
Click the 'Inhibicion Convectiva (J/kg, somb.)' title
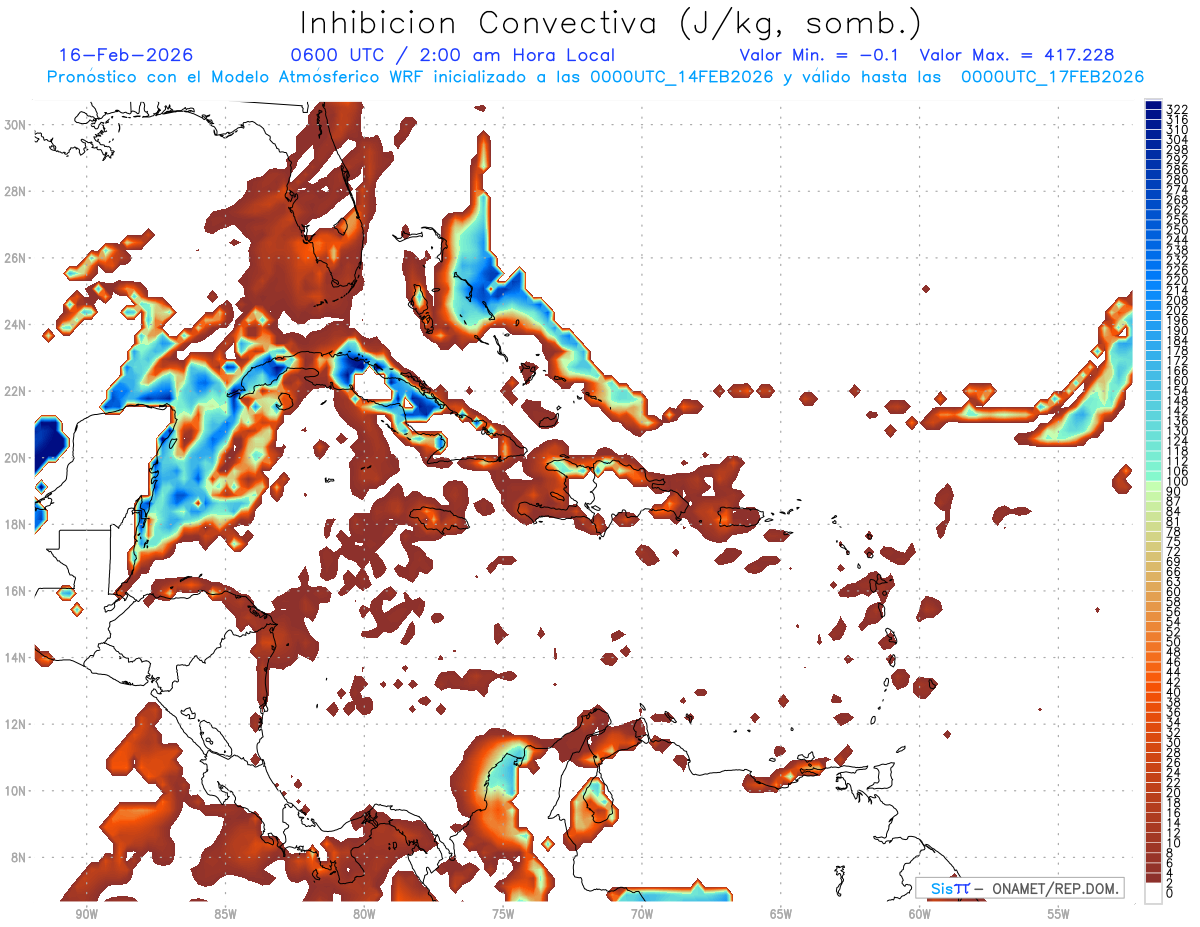point(611,24)
